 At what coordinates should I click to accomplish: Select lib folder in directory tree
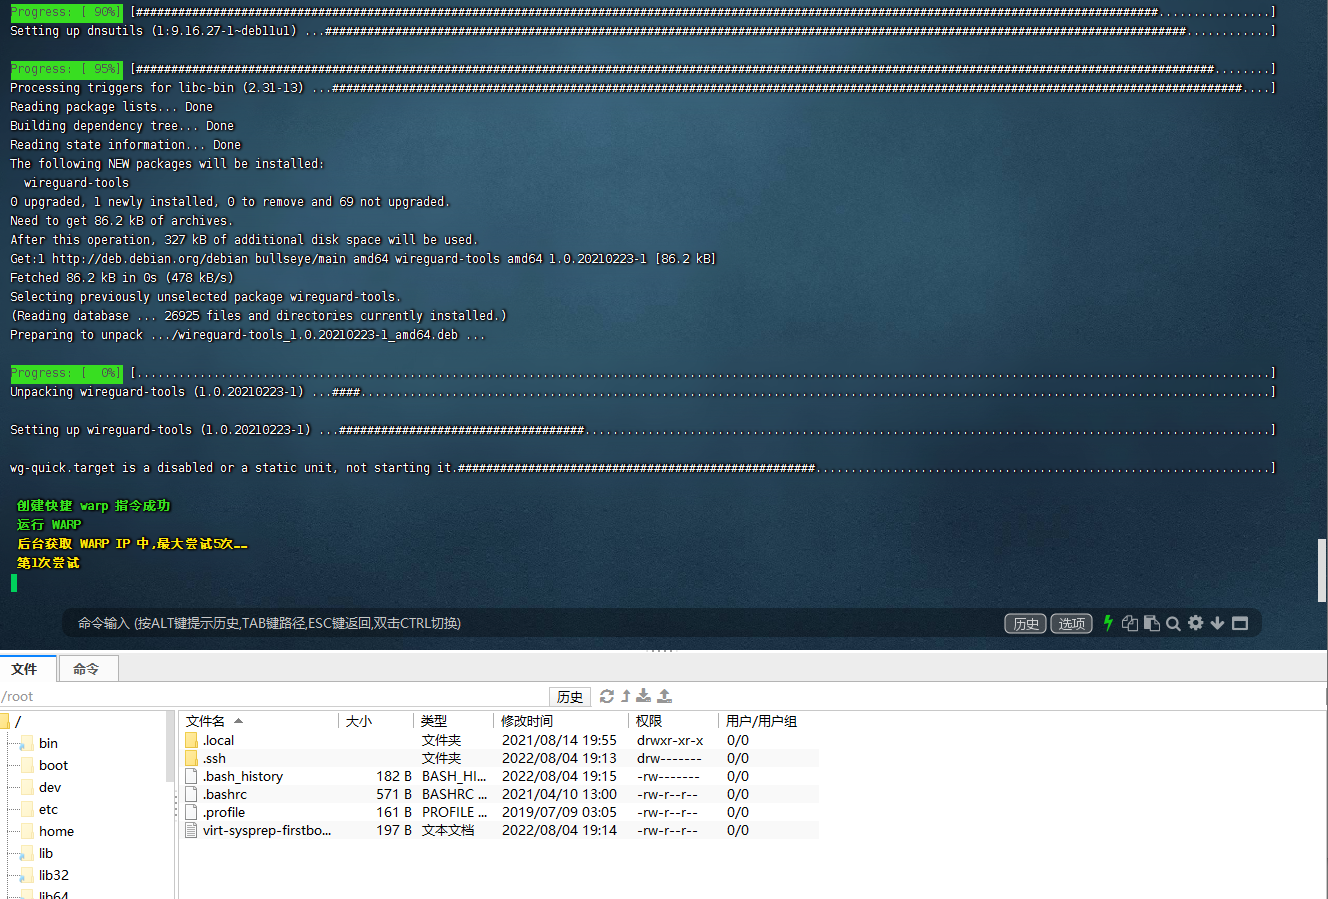46,853
